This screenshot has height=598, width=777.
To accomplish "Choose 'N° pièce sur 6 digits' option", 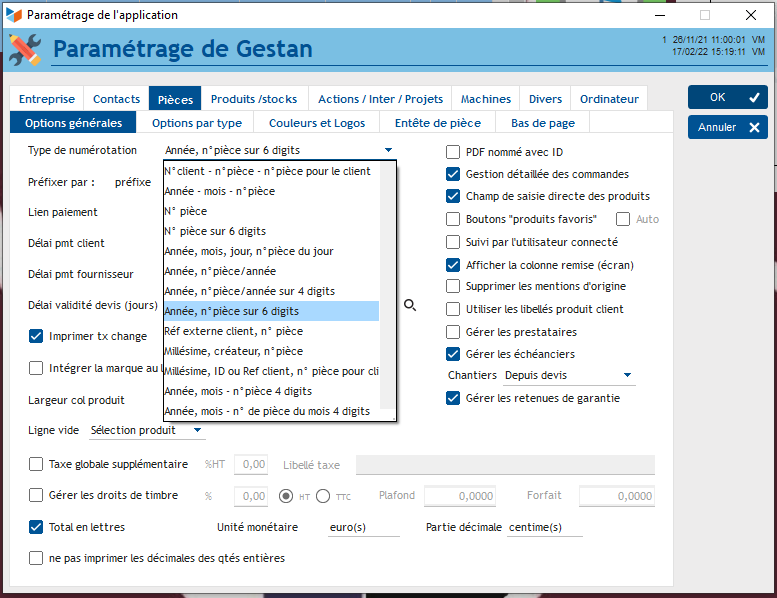I will [x=214, y=231].
